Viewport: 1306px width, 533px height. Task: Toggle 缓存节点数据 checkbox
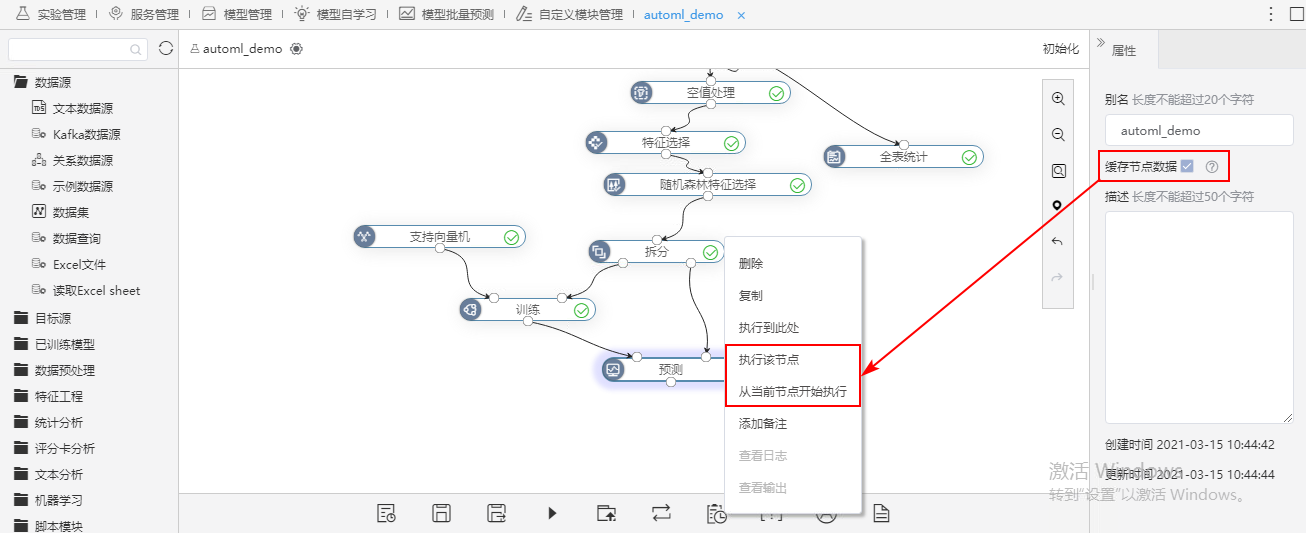(x=1187, y=166)
